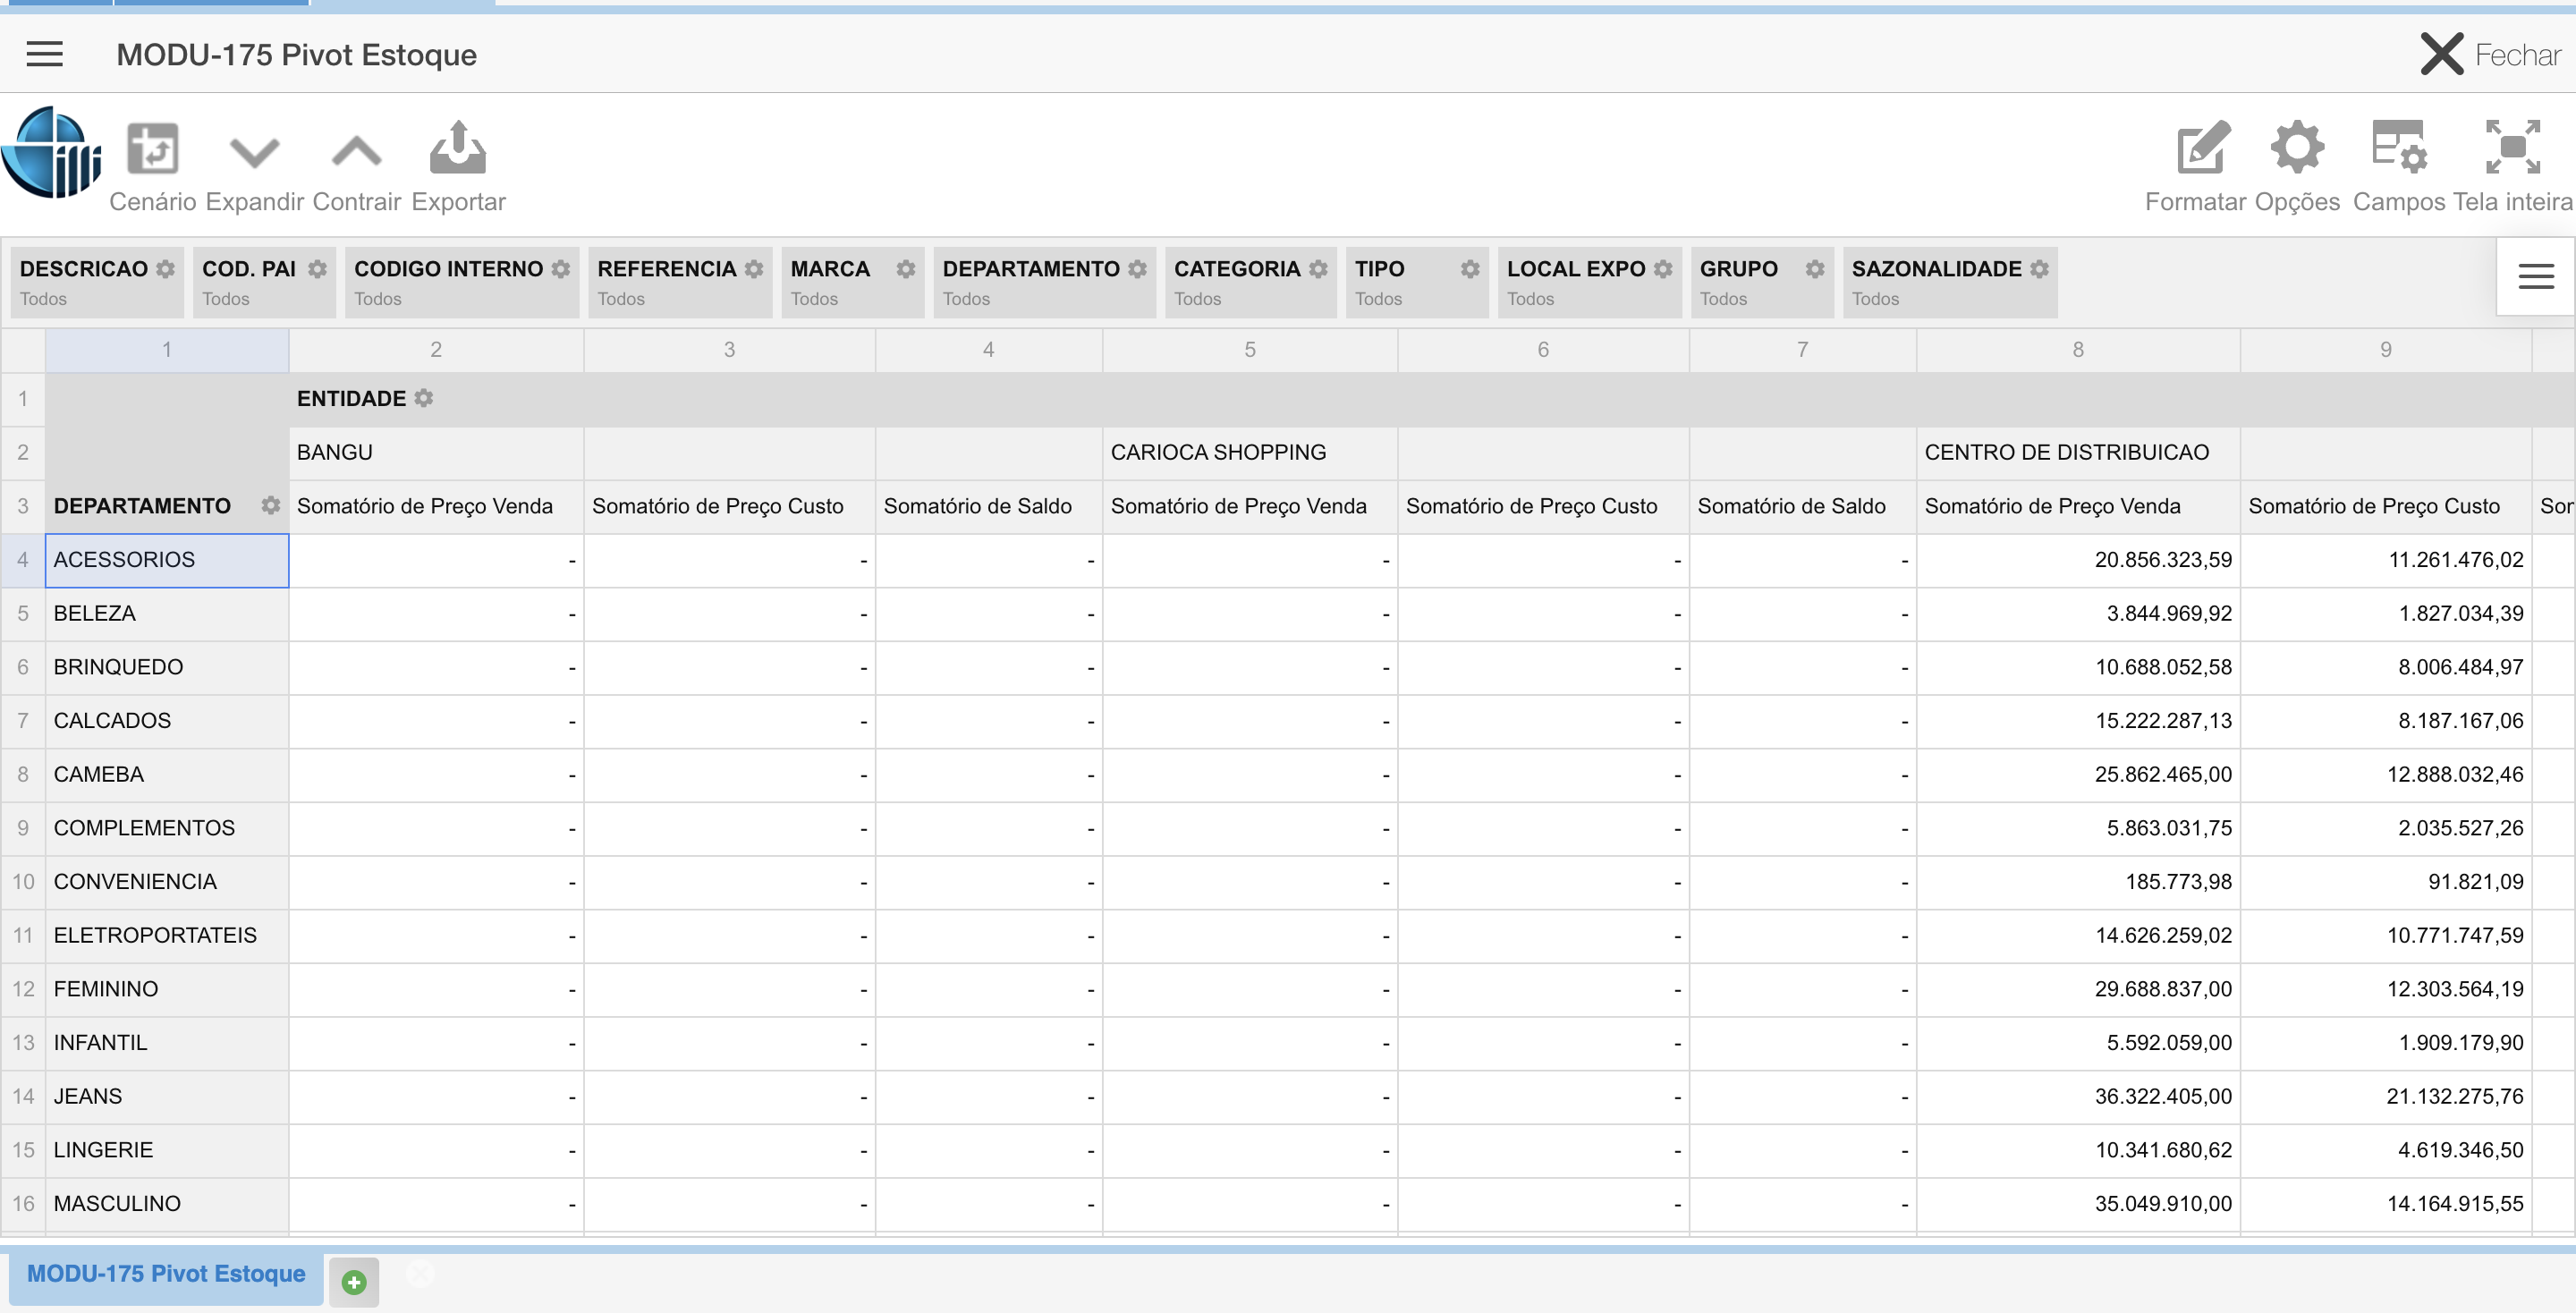
Task: Close the report with Fechar
Action: click(2490, 54)
